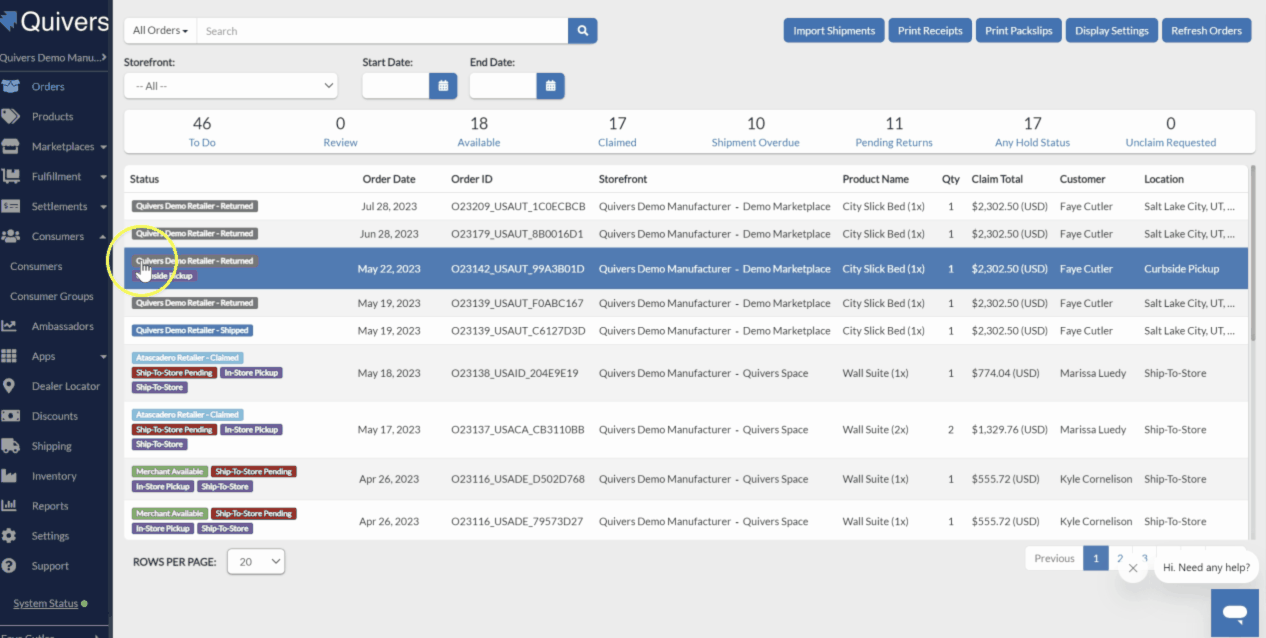Click the Import Shipments button
Viewport: 1266px width, 638px height.
pyautogui.click(x=834, y=31)
